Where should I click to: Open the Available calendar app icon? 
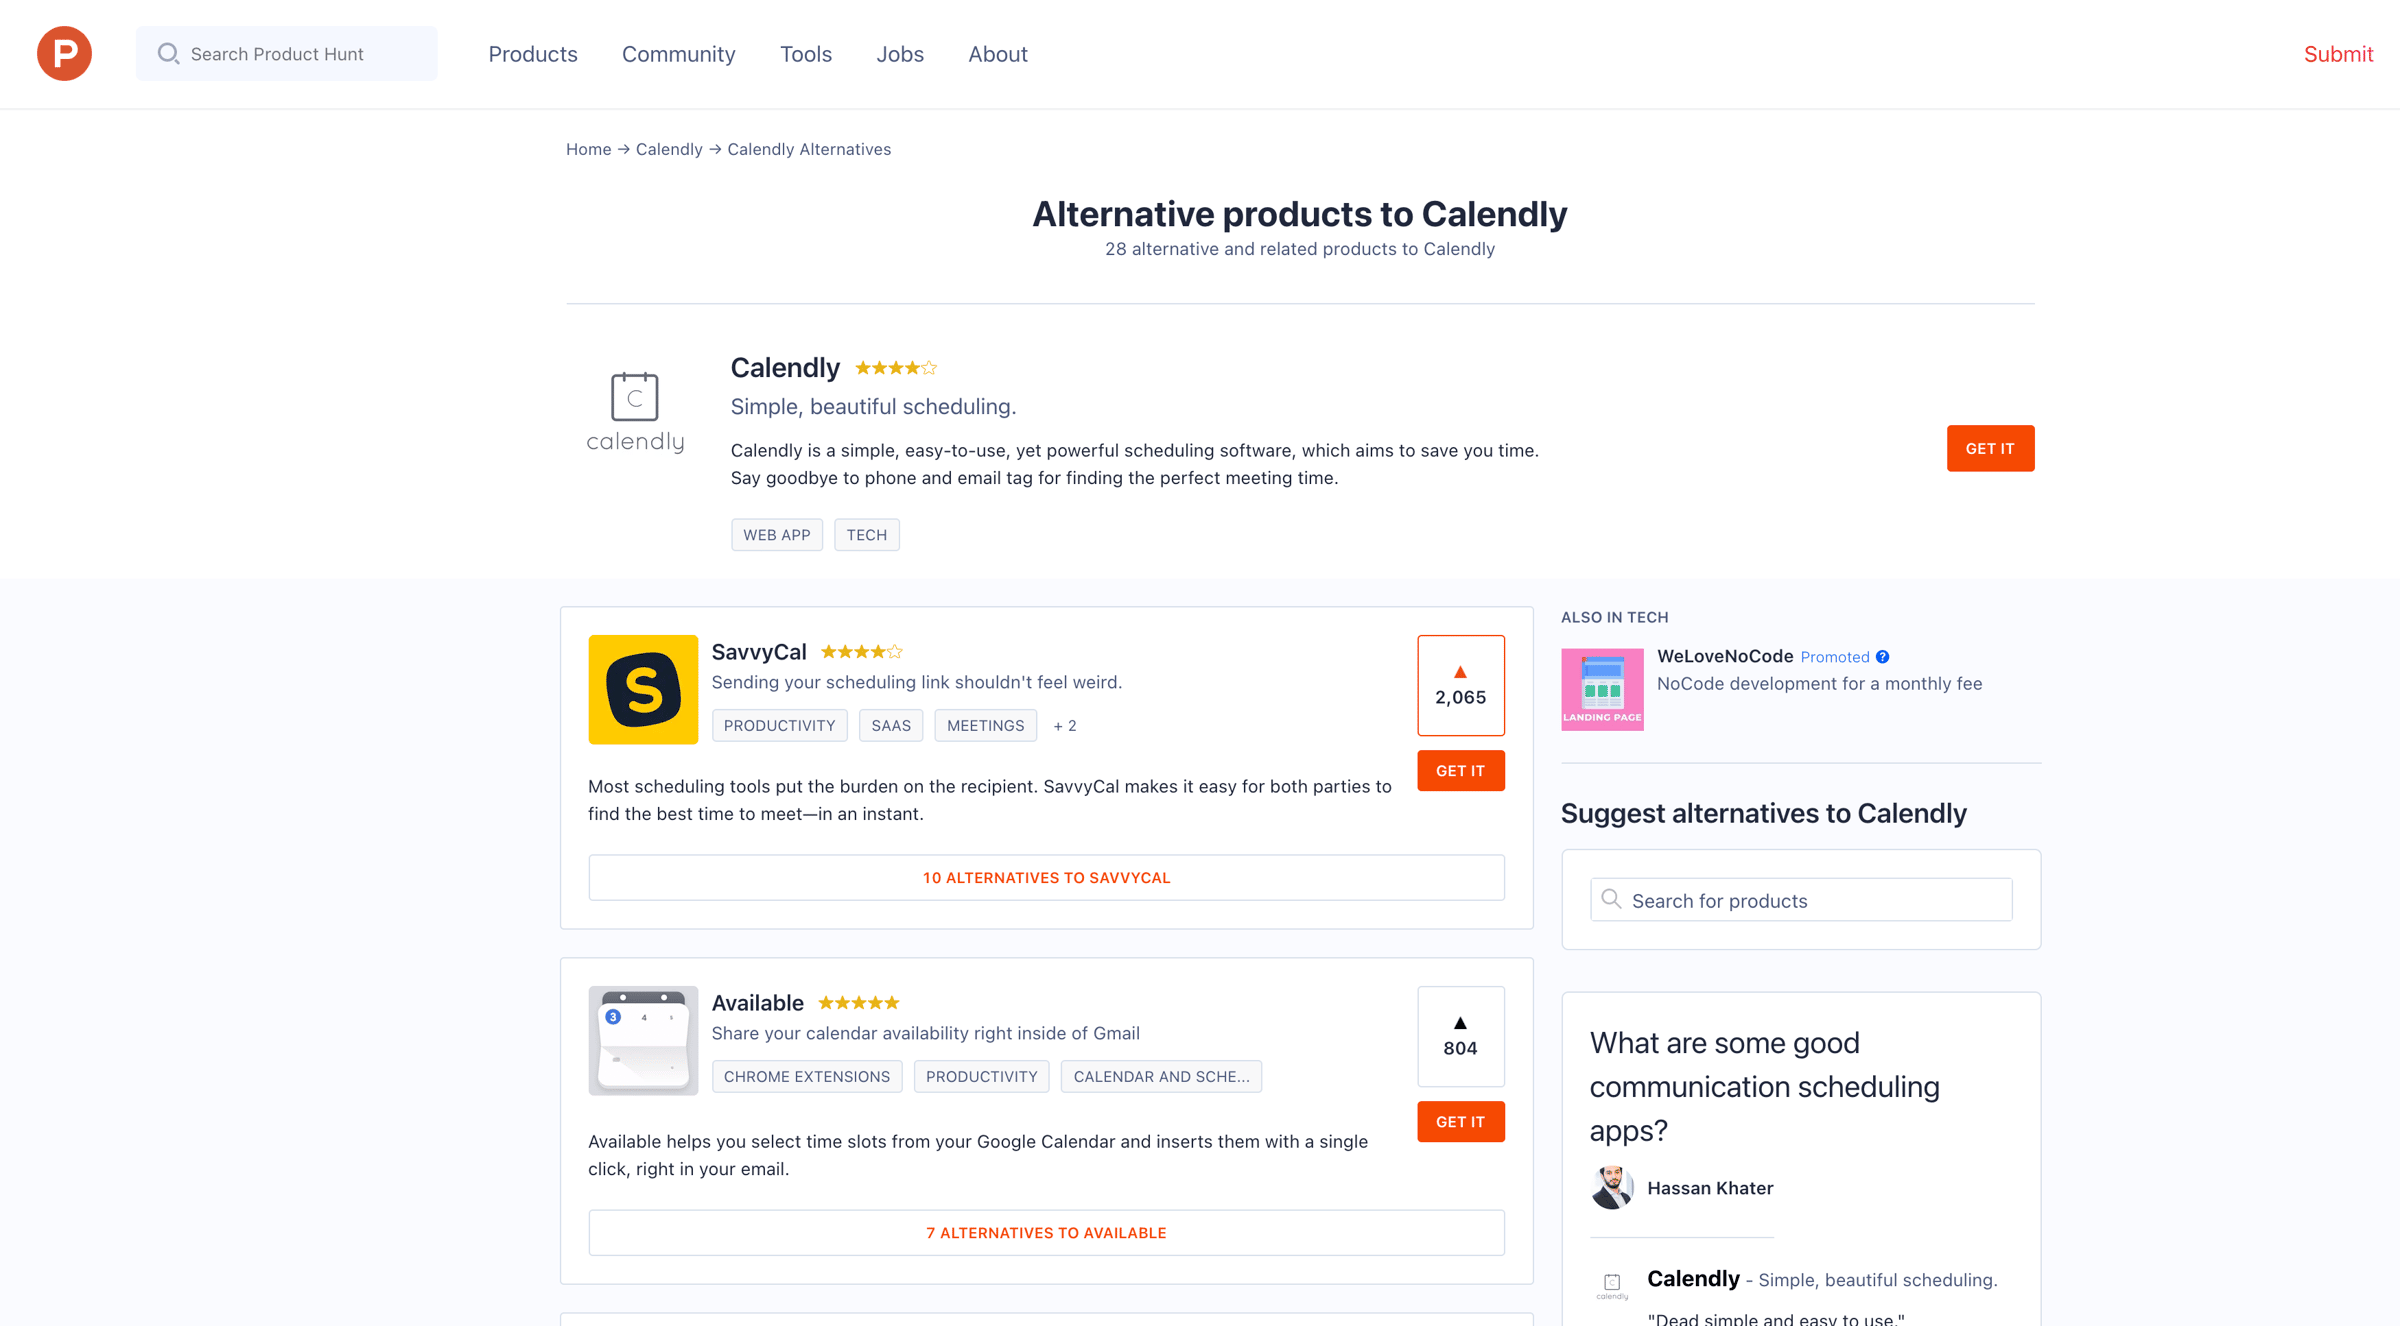(x=643, y=1040)
